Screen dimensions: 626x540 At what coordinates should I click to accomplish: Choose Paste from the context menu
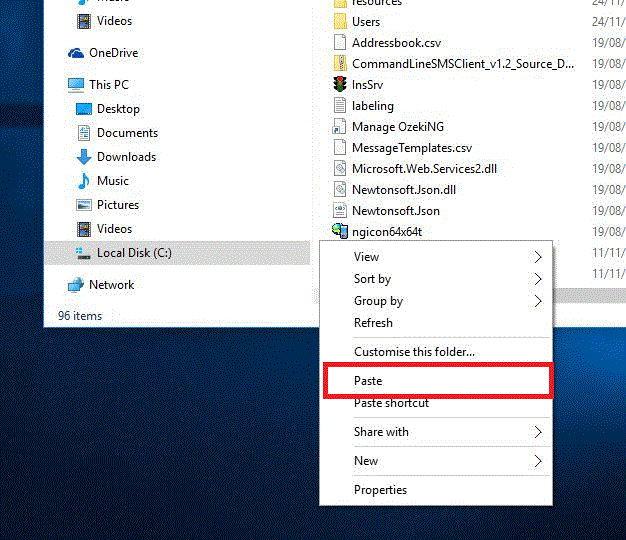(x=438, y=381)
